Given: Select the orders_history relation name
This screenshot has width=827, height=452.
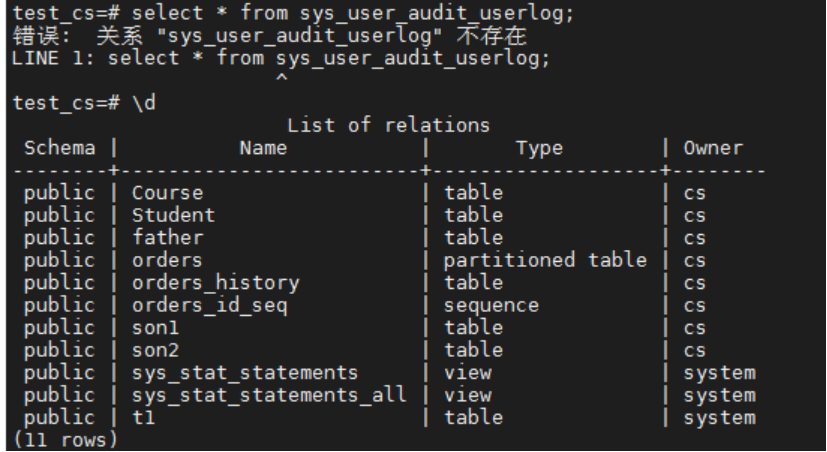Looking at the screenshot, I should pos(215,283).
